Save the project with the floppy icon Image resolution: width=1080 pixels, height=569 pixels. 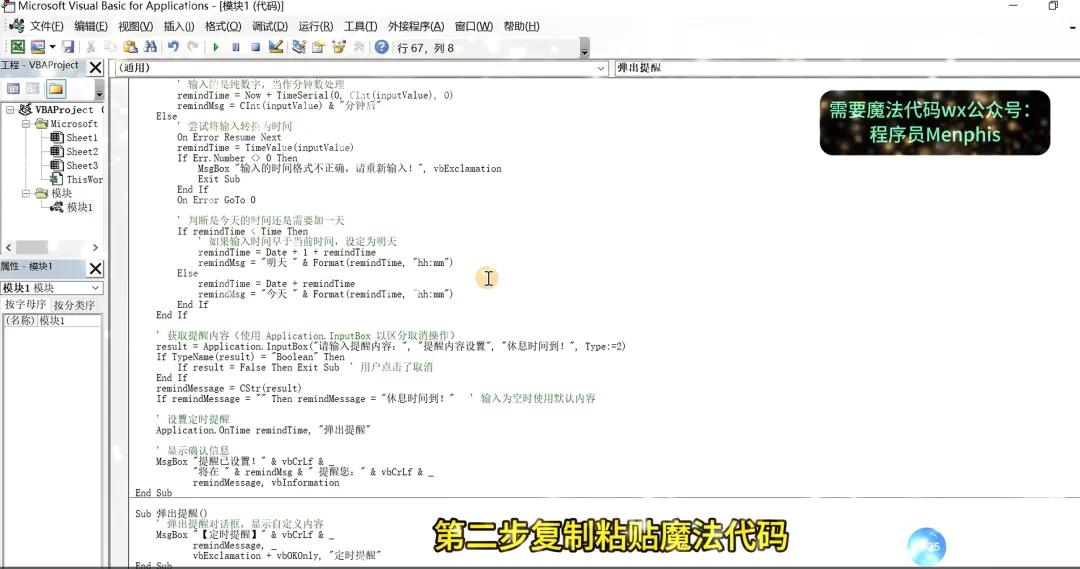click(x=68, y=47)
